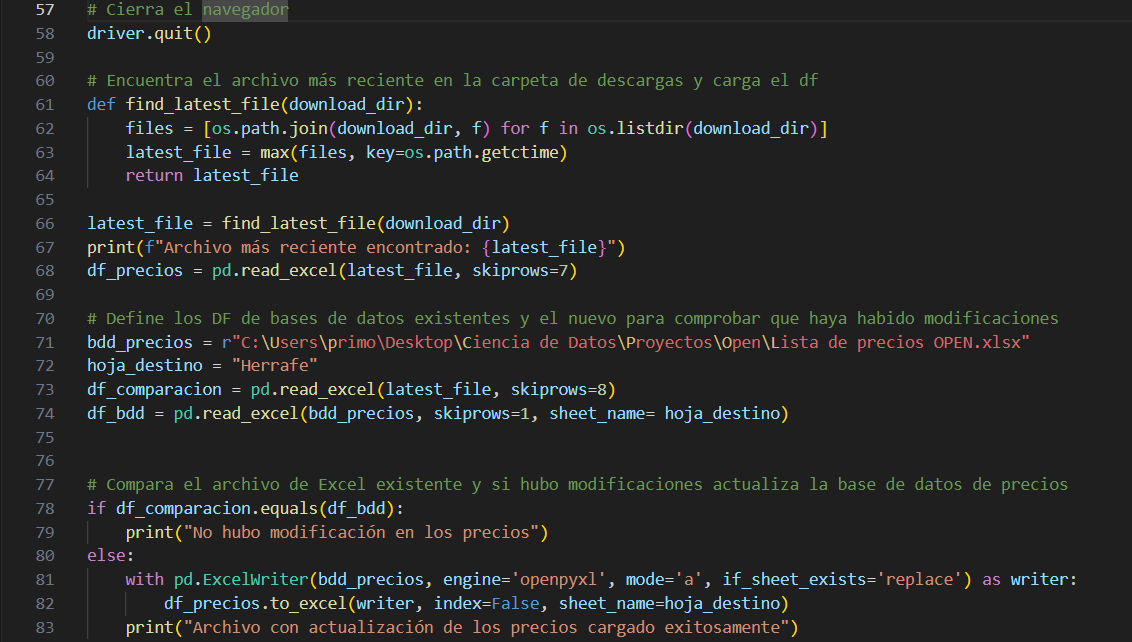Click line number 78 in the gutter

click(45, 508)
